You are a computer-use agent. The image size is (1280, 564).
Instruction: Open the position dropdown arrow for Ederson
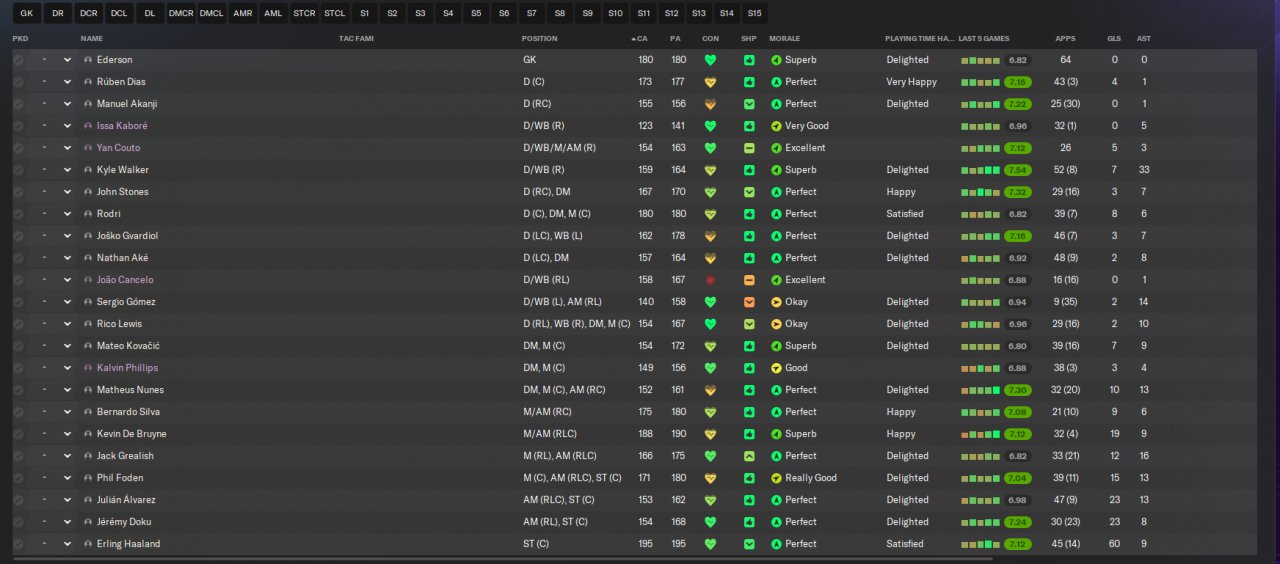point(67,60)
